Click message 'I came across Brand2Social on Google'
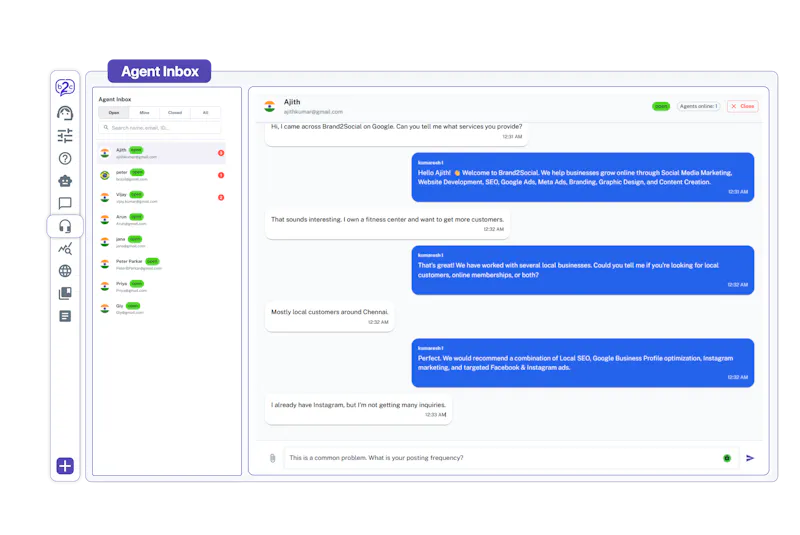The height and width of the screenshot is (535, 800). pyautogui.click(x=396, y=134)
